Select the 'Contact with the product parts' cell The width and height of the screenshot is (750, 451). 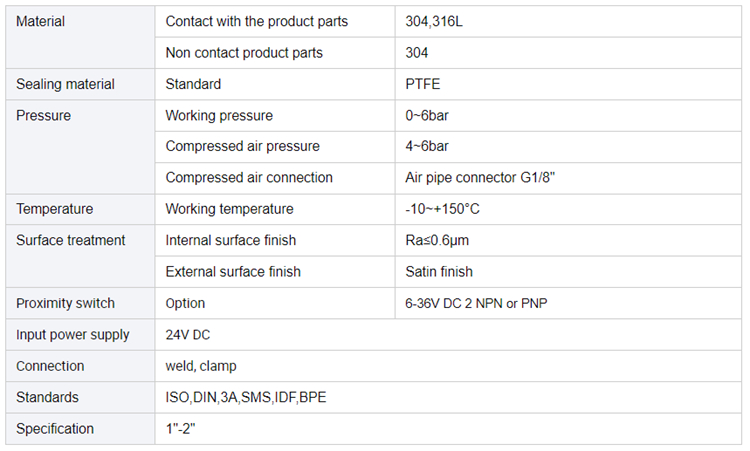coord(275,22)
